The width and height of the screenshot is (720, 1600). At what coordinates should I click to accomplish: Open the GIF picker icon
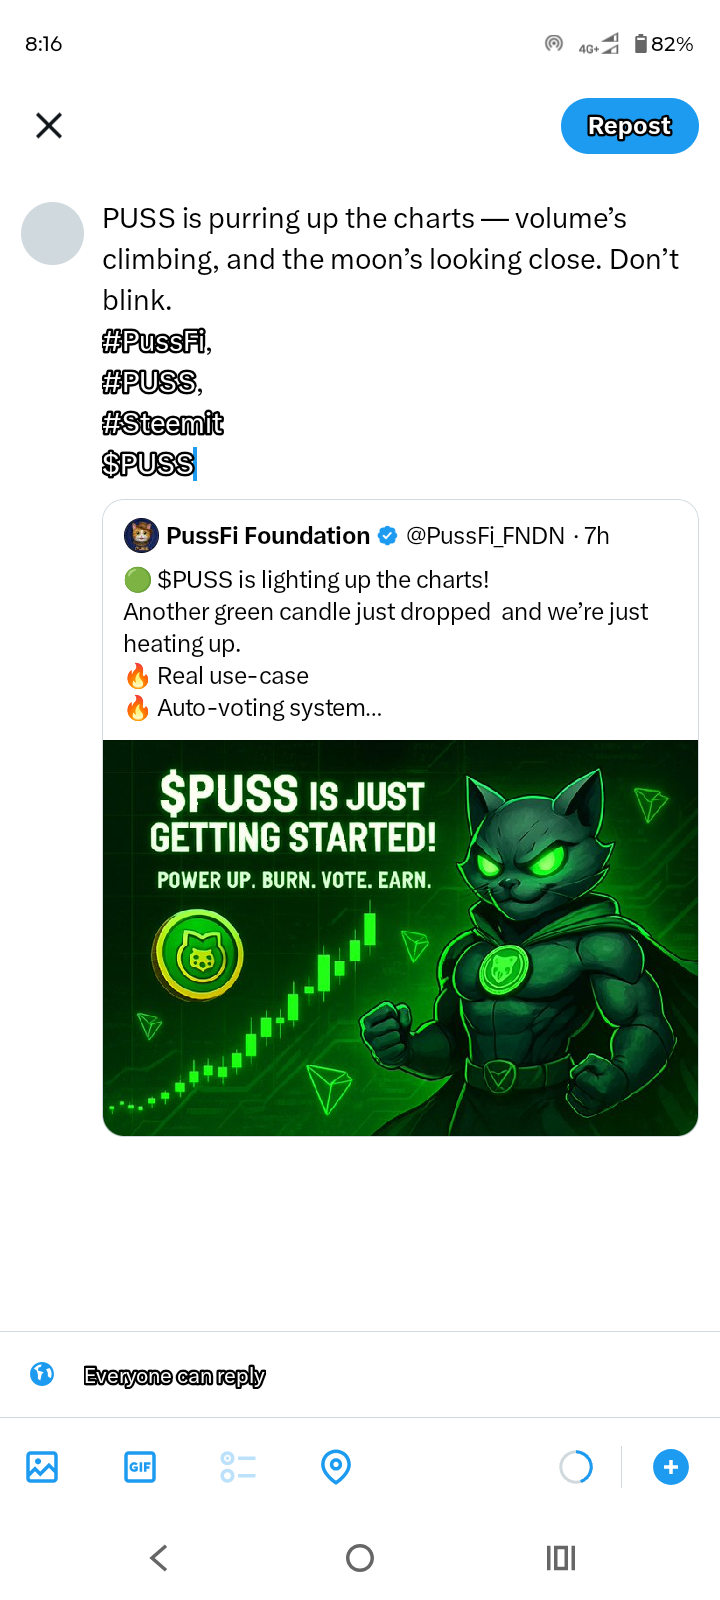[140, 1467]
